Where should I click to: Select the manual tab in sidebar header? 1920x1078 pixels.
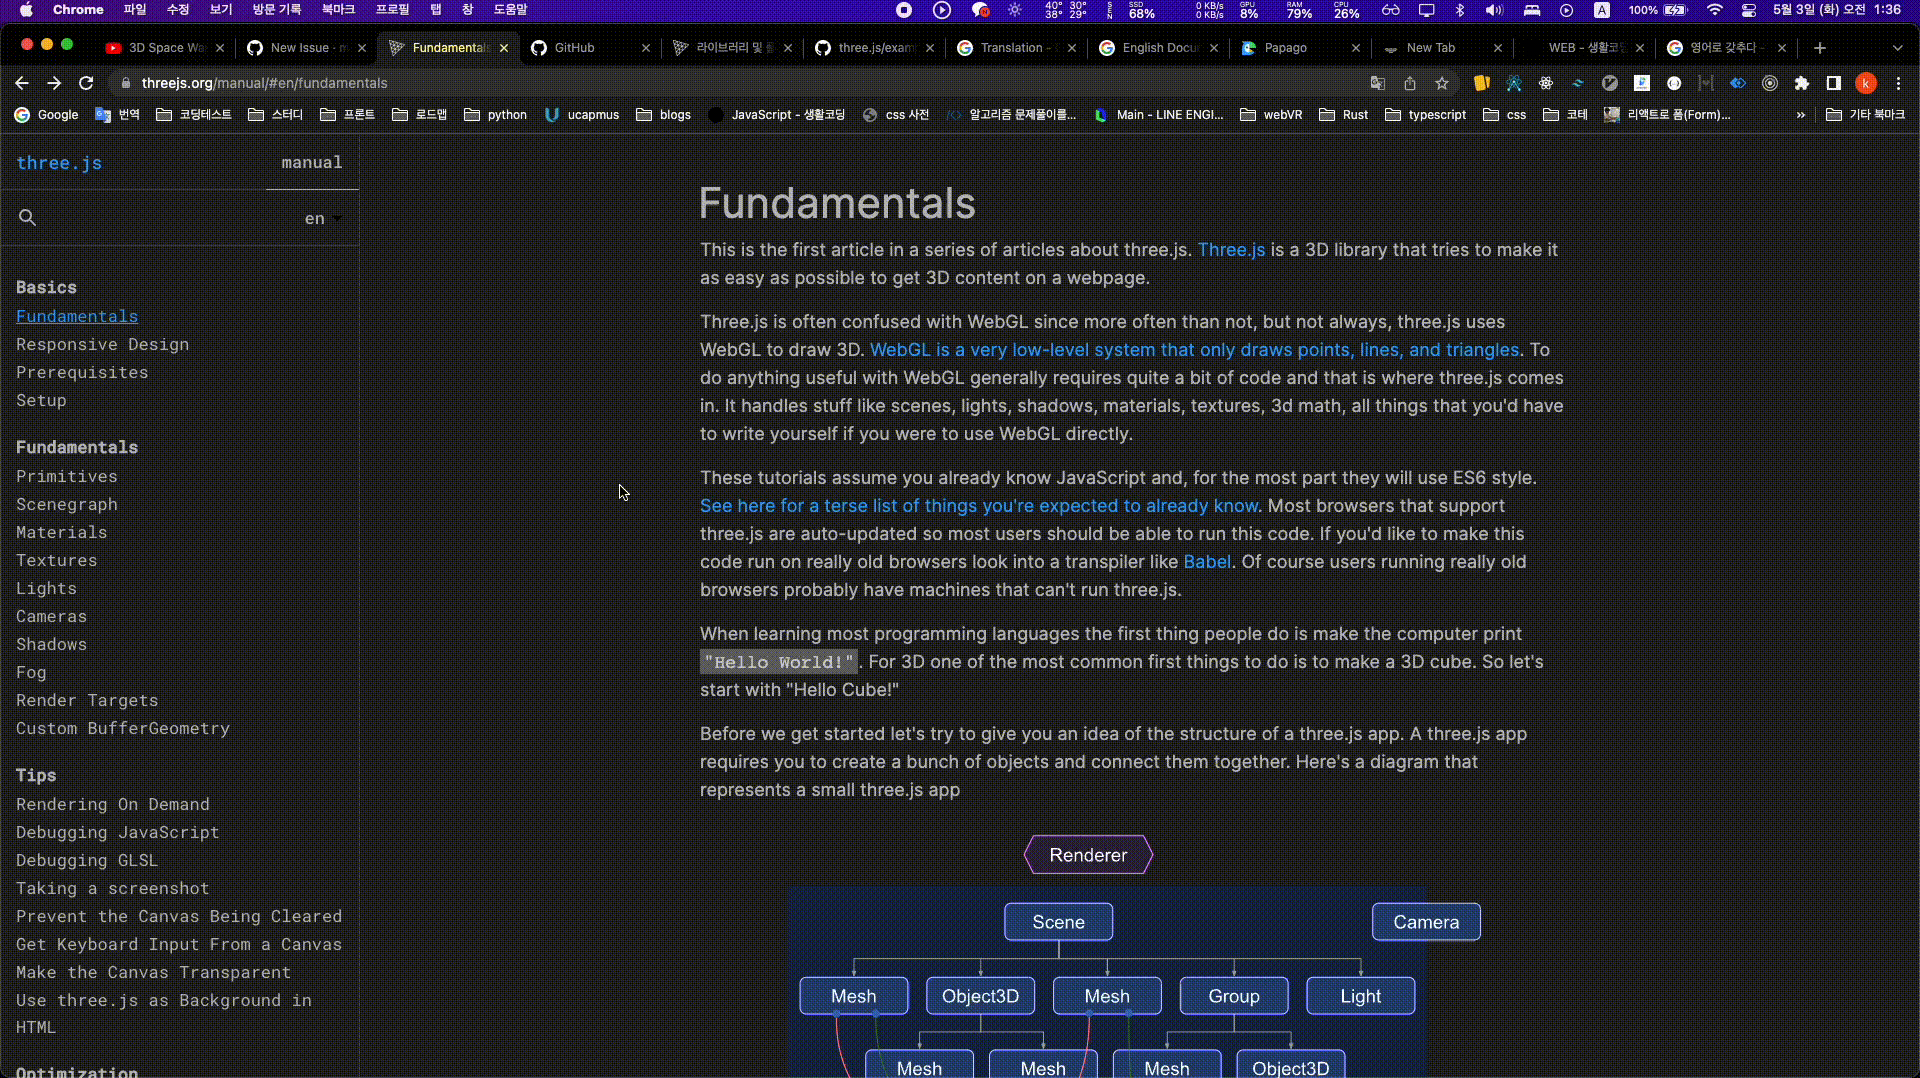pos(312,162)
